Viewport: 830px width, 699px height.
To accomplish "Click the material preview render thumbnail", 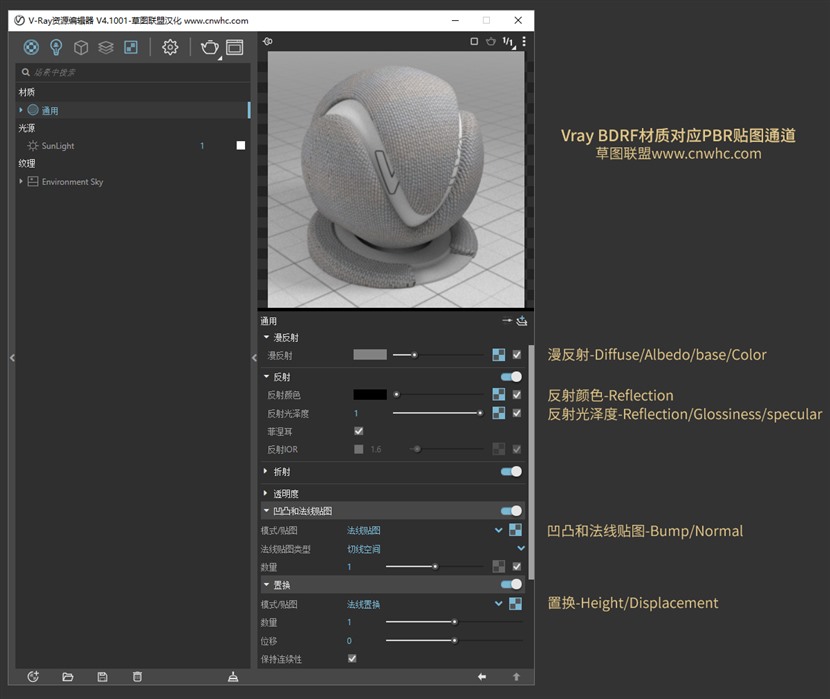I will 396,179.
